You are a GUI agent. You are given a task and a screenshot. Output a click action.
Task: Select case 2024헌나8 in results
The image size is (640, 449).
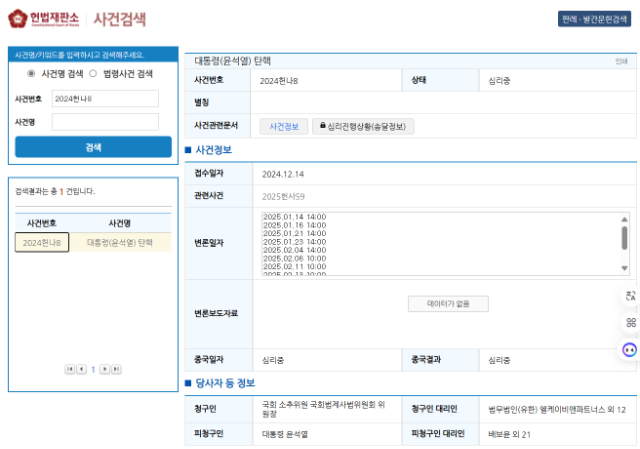42,242
